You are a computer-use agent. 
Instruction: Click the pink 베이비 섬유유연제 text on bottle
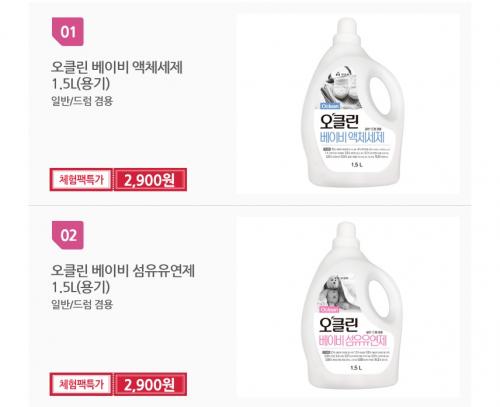[353, 341]
